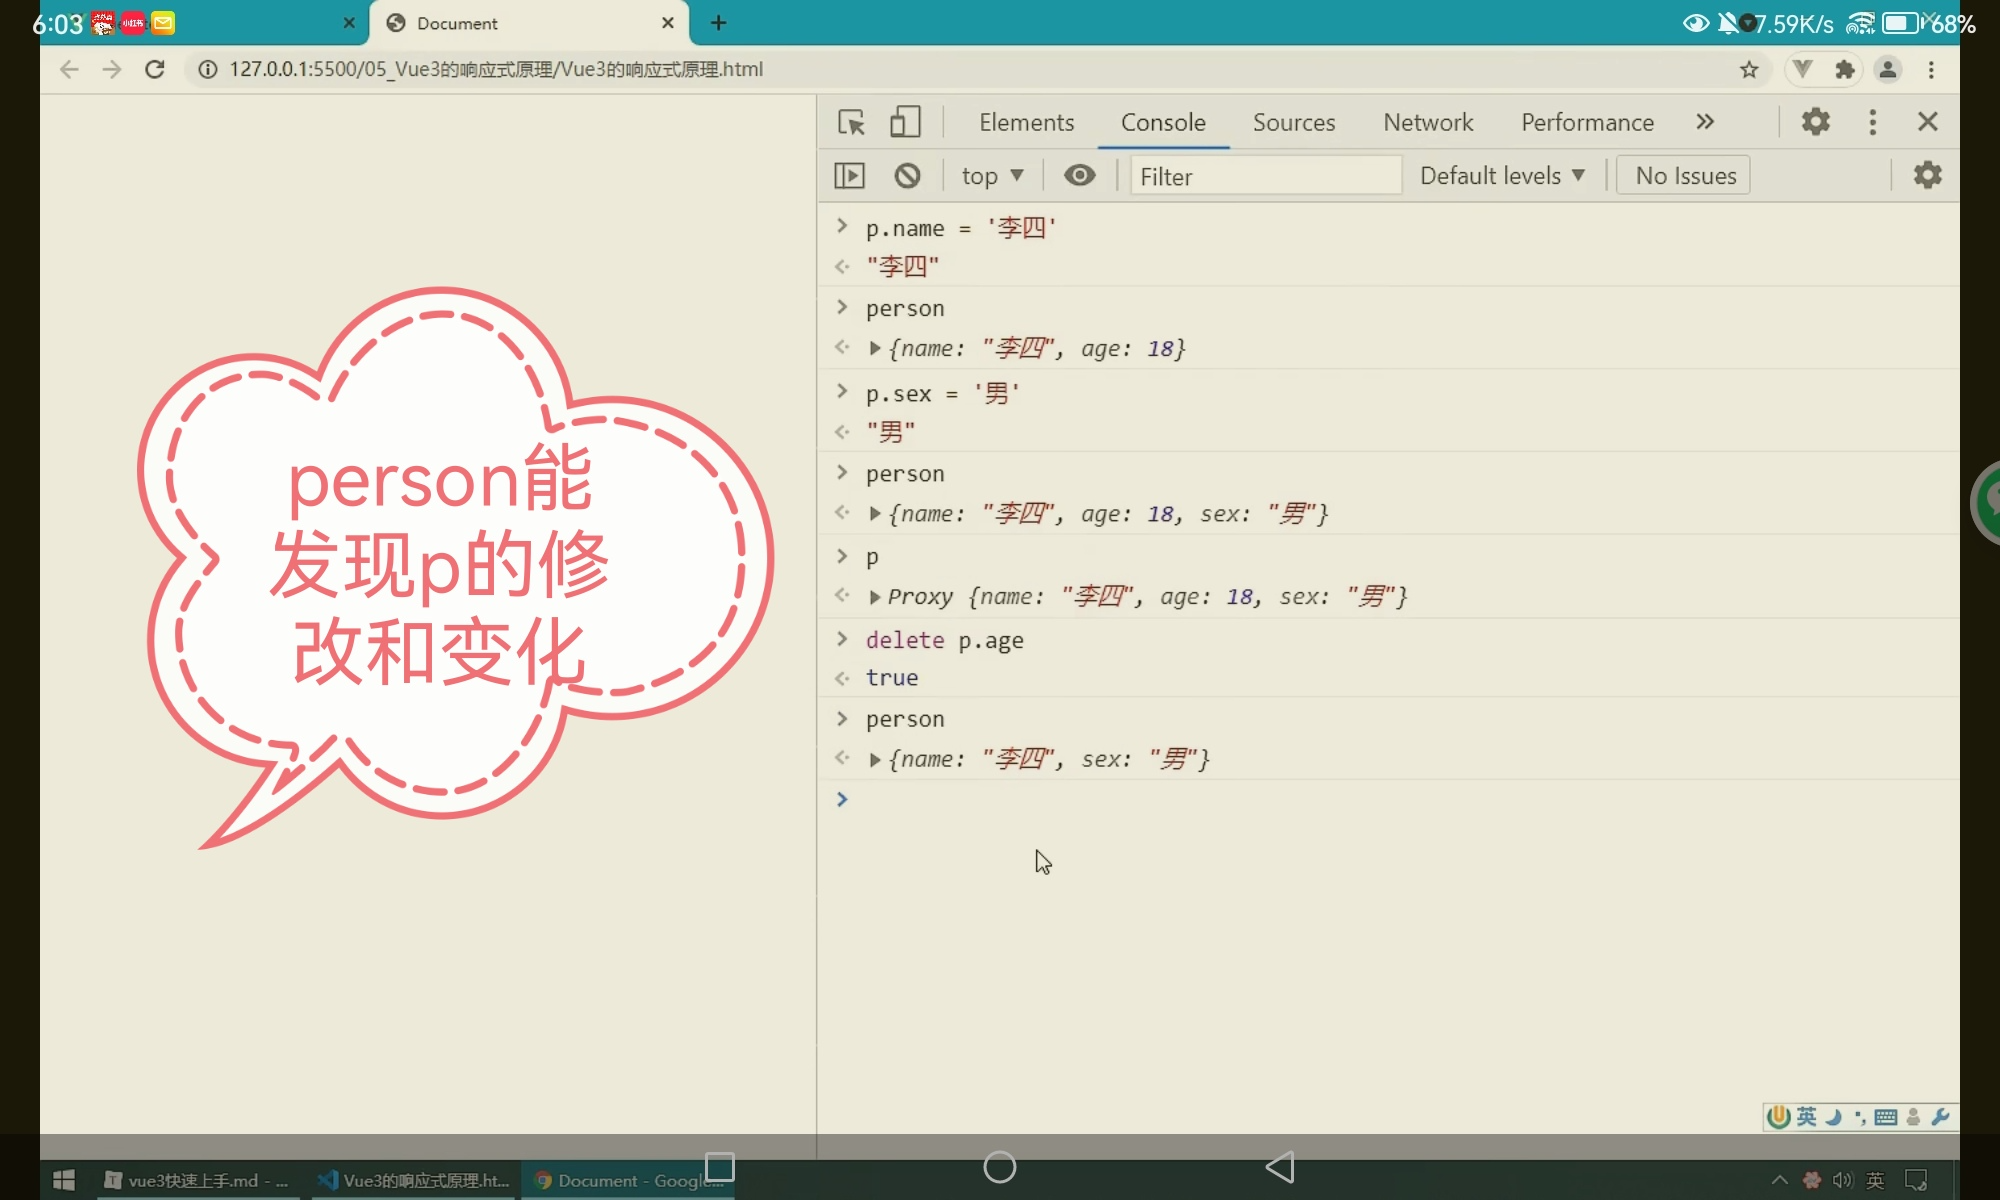Viewport: 2000px width, 1200px height.
Task: Clear the console with the ban icon
Action: (x=907, y=176)
